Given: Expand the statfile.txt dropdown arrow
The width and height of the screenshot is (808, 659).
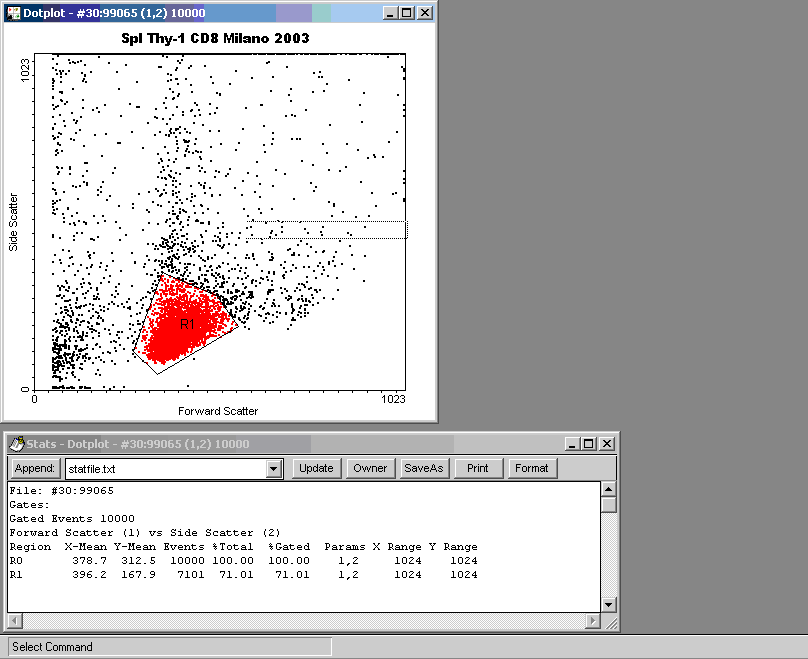Looking at the screenshot, I should pos(275,468).
